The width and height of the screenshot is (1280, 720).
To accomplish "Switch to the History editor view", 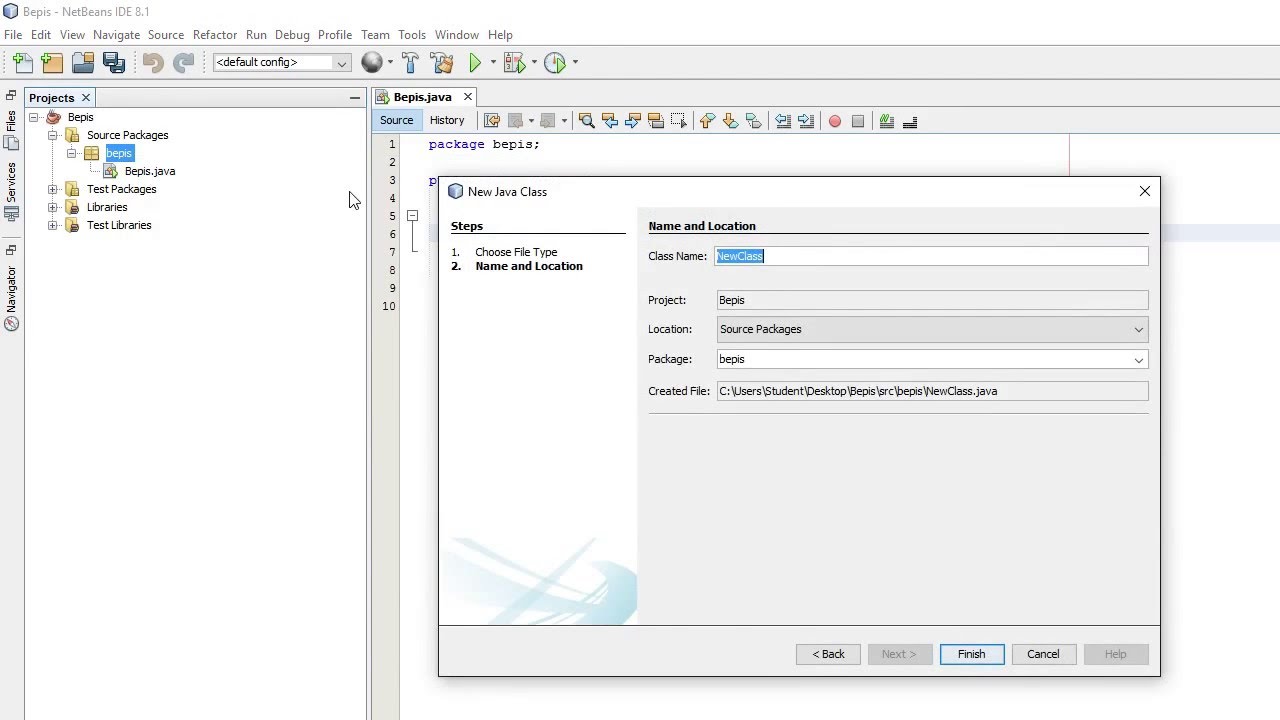I will pyautogui.click(x=447, y=120).
